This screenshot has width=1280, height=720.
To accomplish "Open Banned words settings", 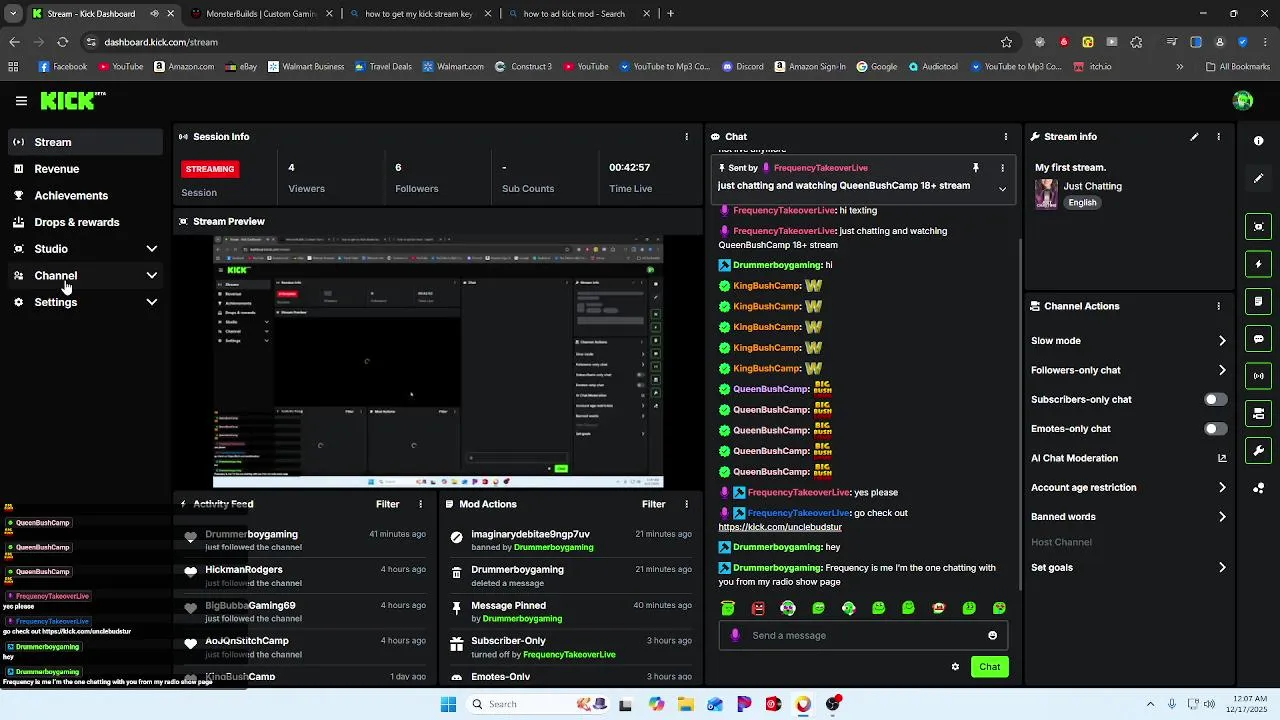I will point(1129,517).
